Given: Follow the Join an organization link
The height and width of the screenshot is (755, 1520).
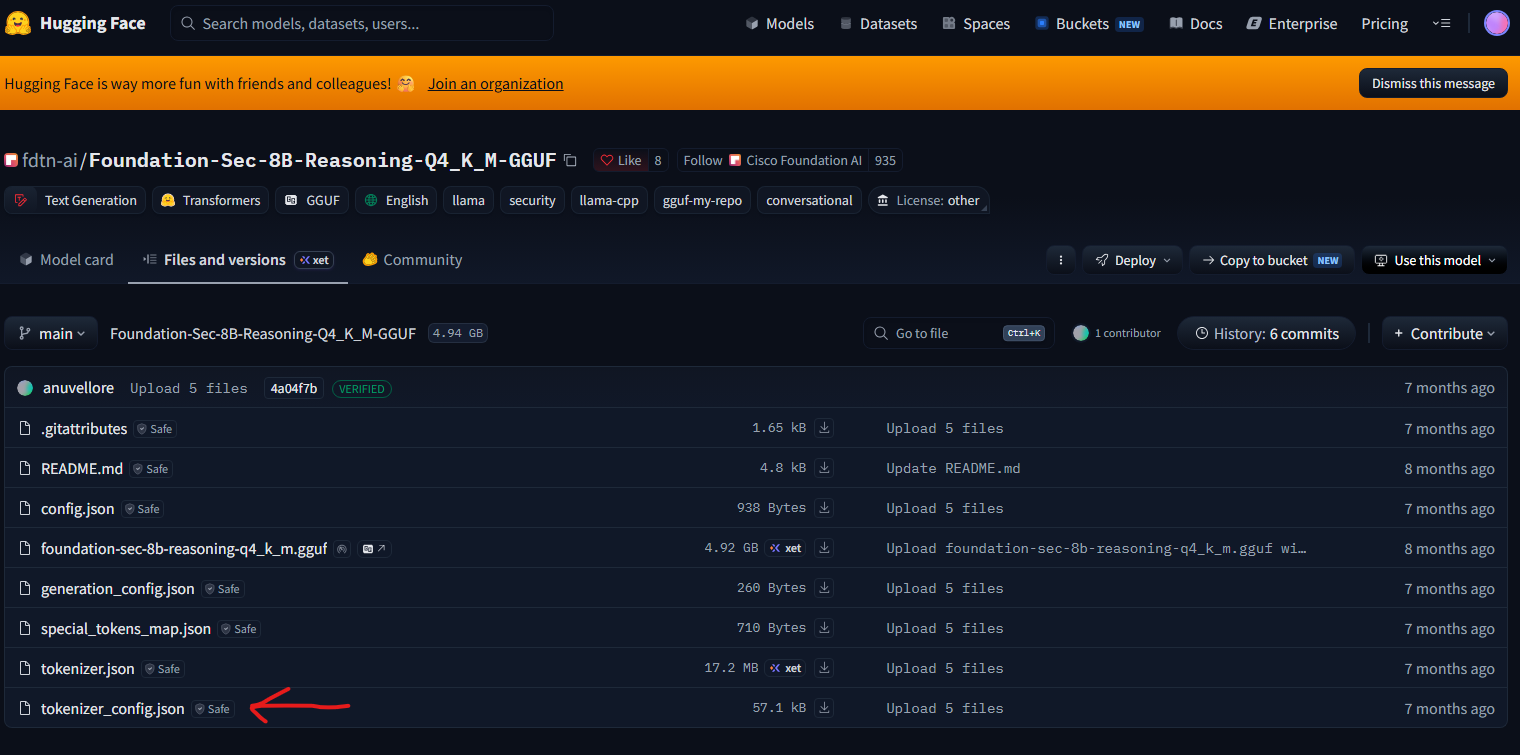Looking at the screenshot, I should (x=496, y=84).
